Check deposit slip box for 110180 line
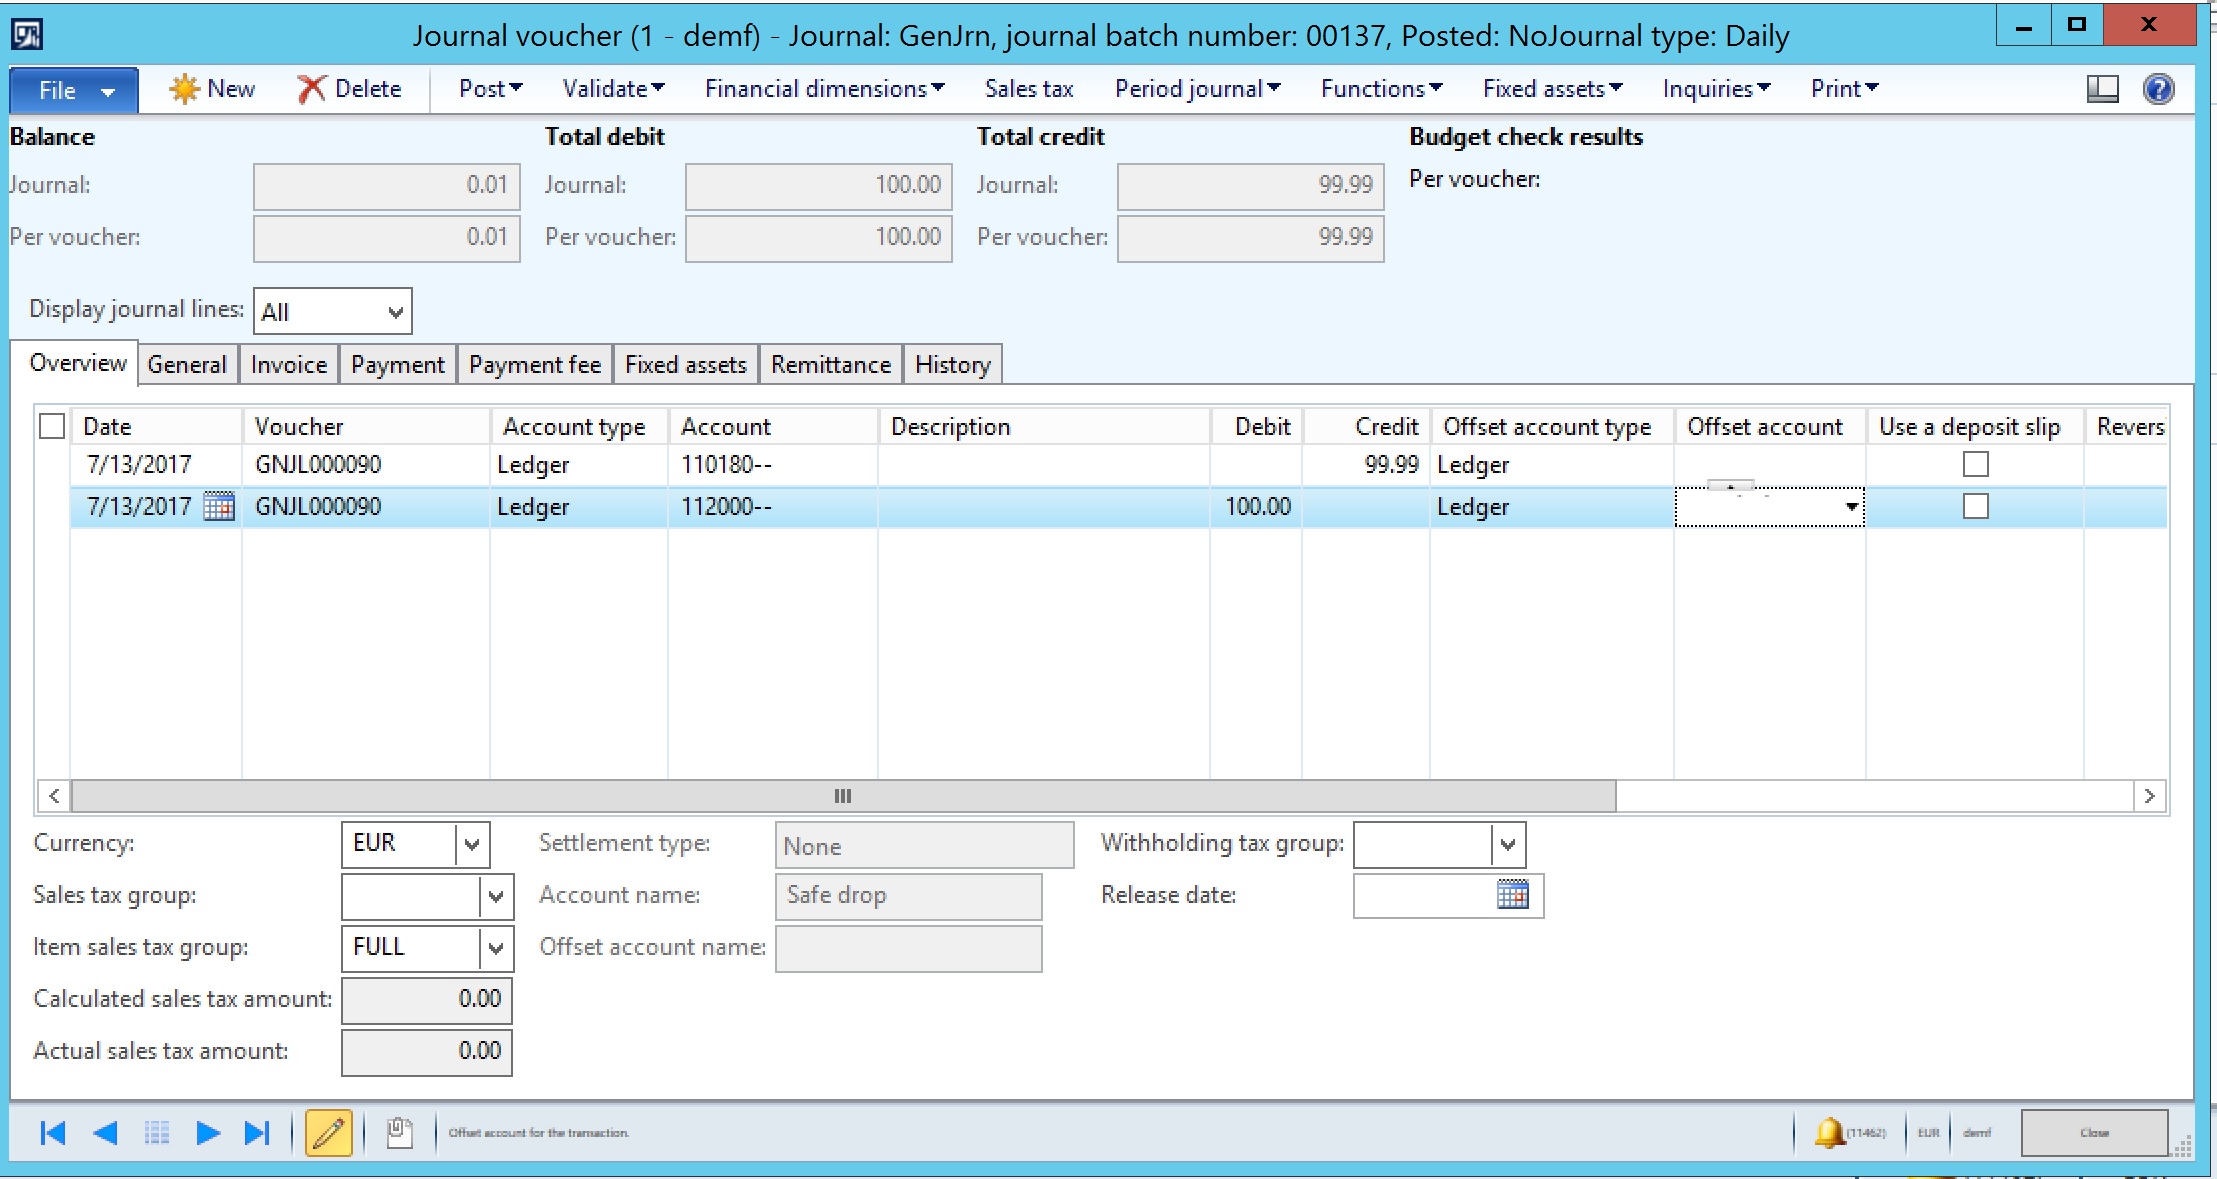2217x1179 pixels. 1975,464
